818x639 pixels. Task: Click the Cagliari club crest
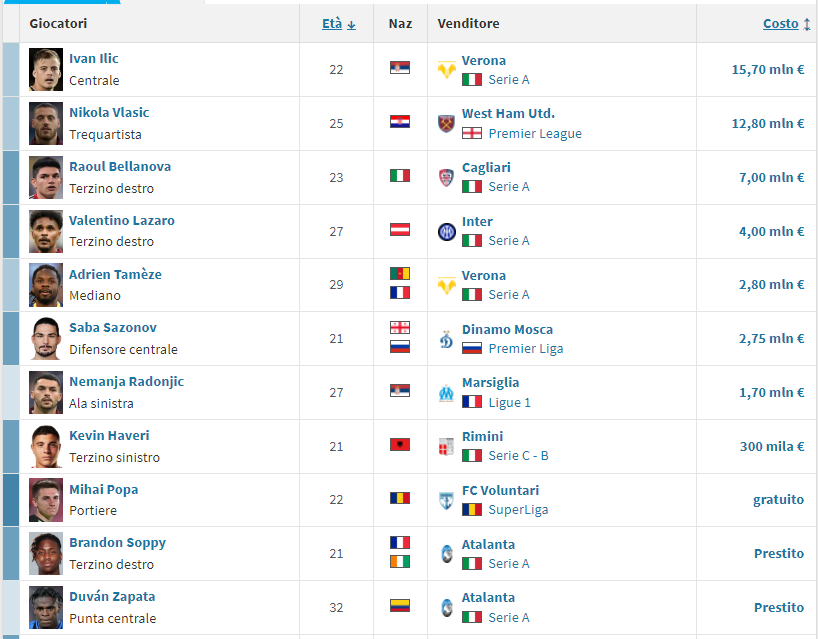(x=446, y=178)
